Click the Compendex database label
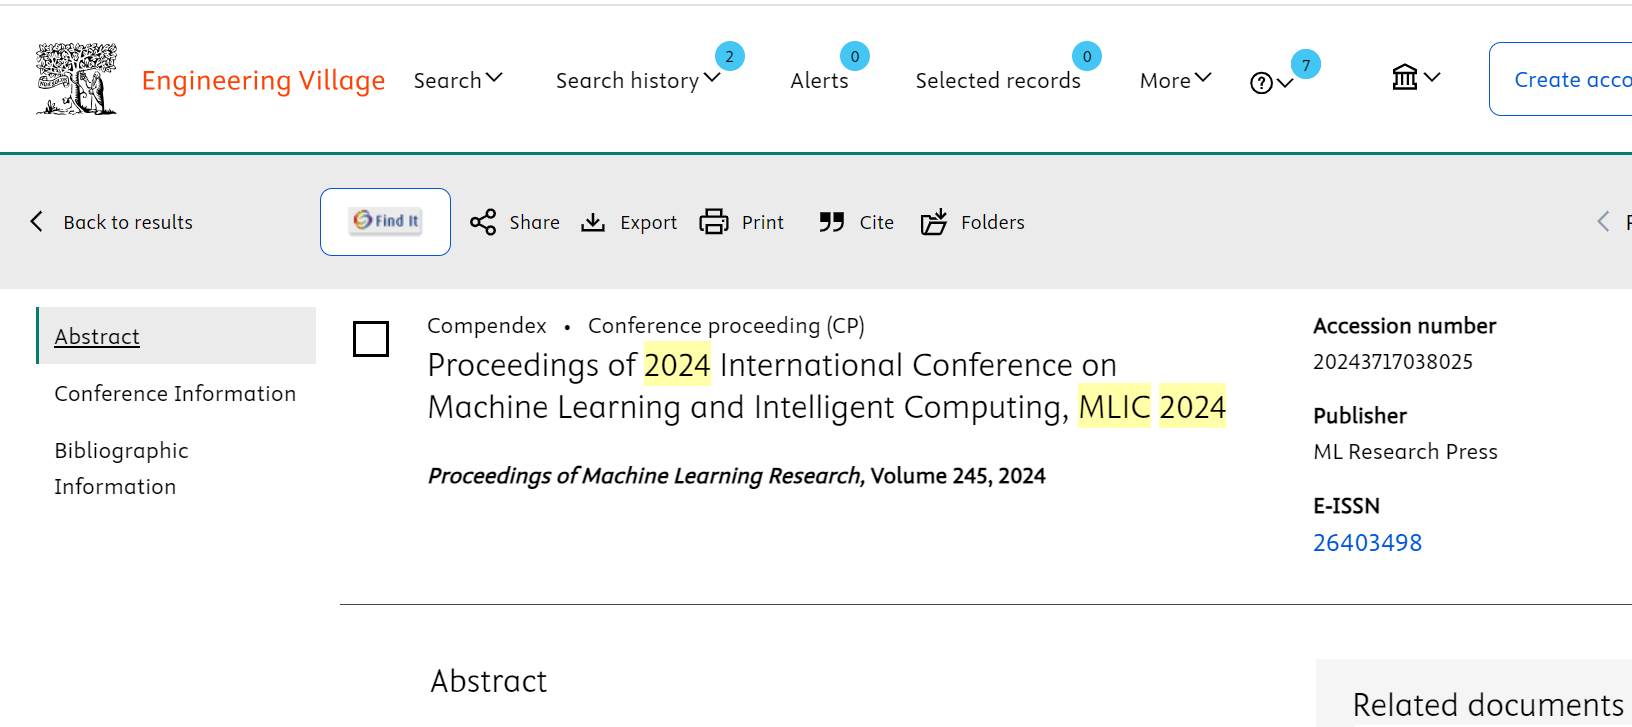The image size is (1632, 727). (487, 325)
